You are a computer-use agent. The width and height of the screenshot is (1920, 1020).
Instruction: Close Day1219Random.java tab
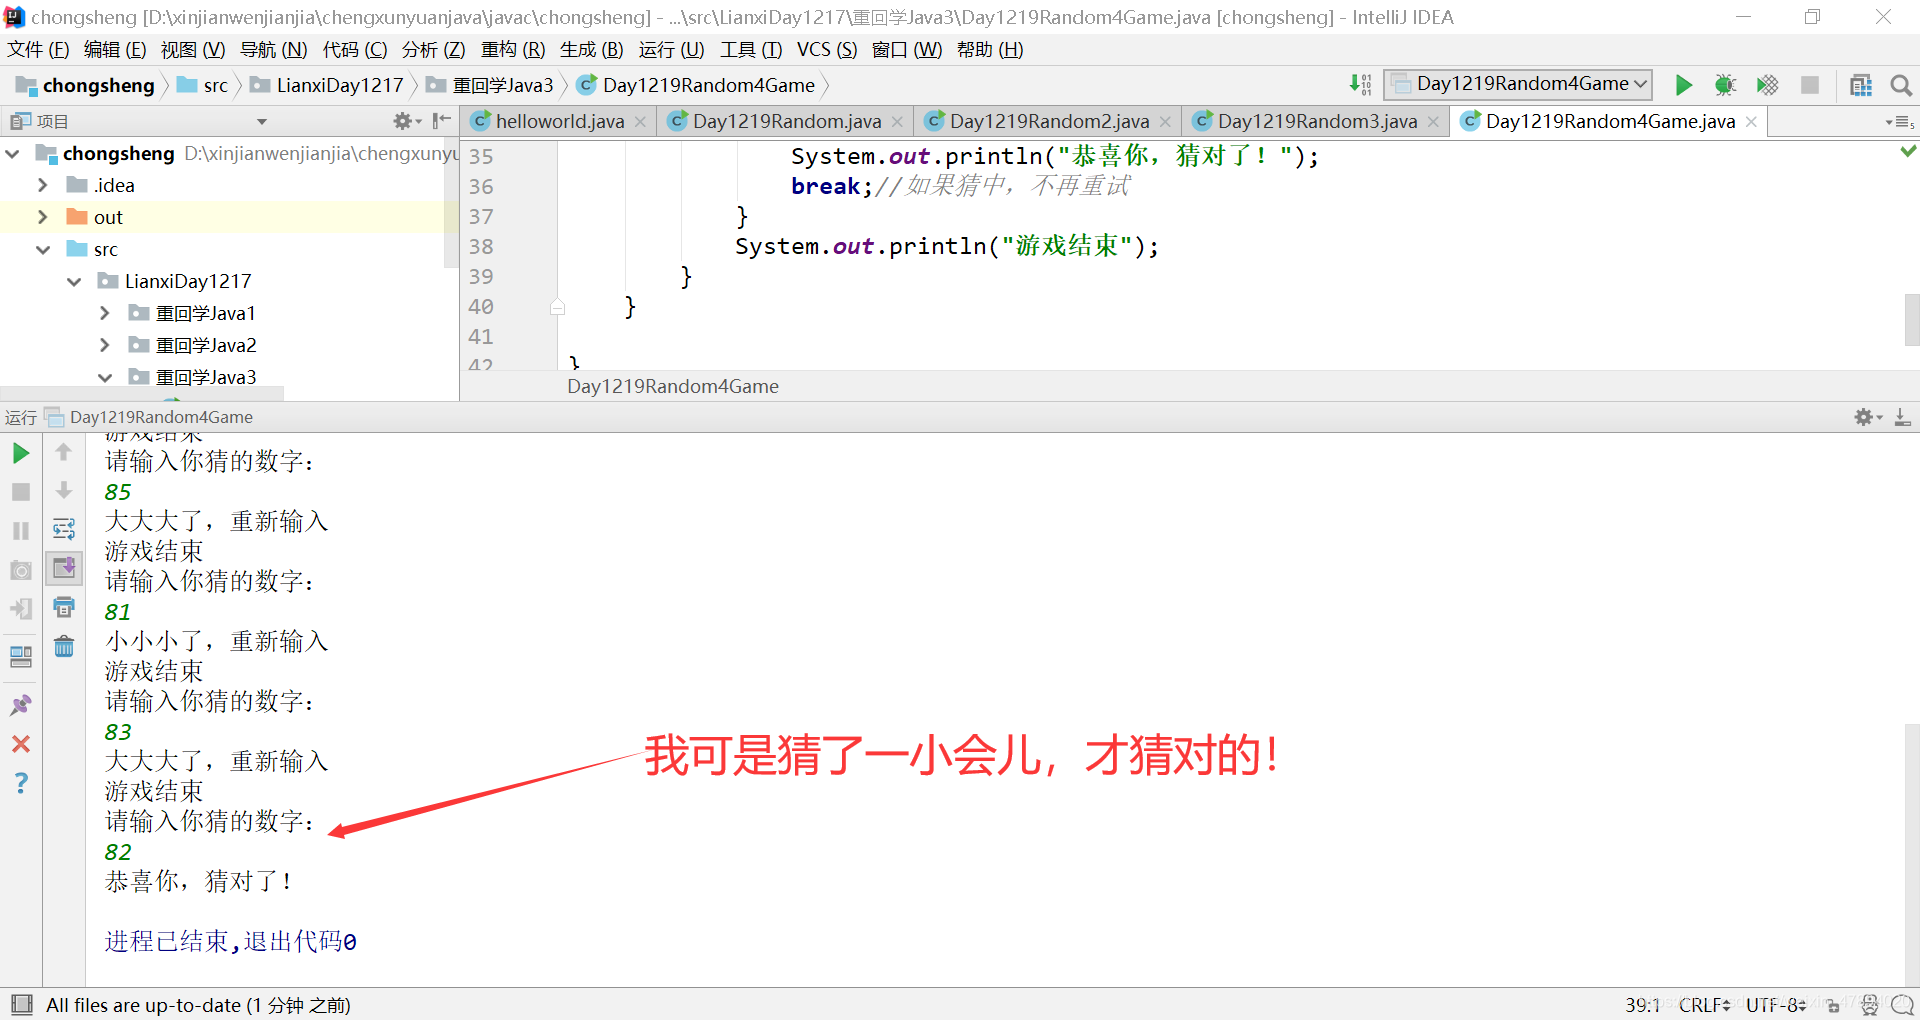tap(897, 122)
